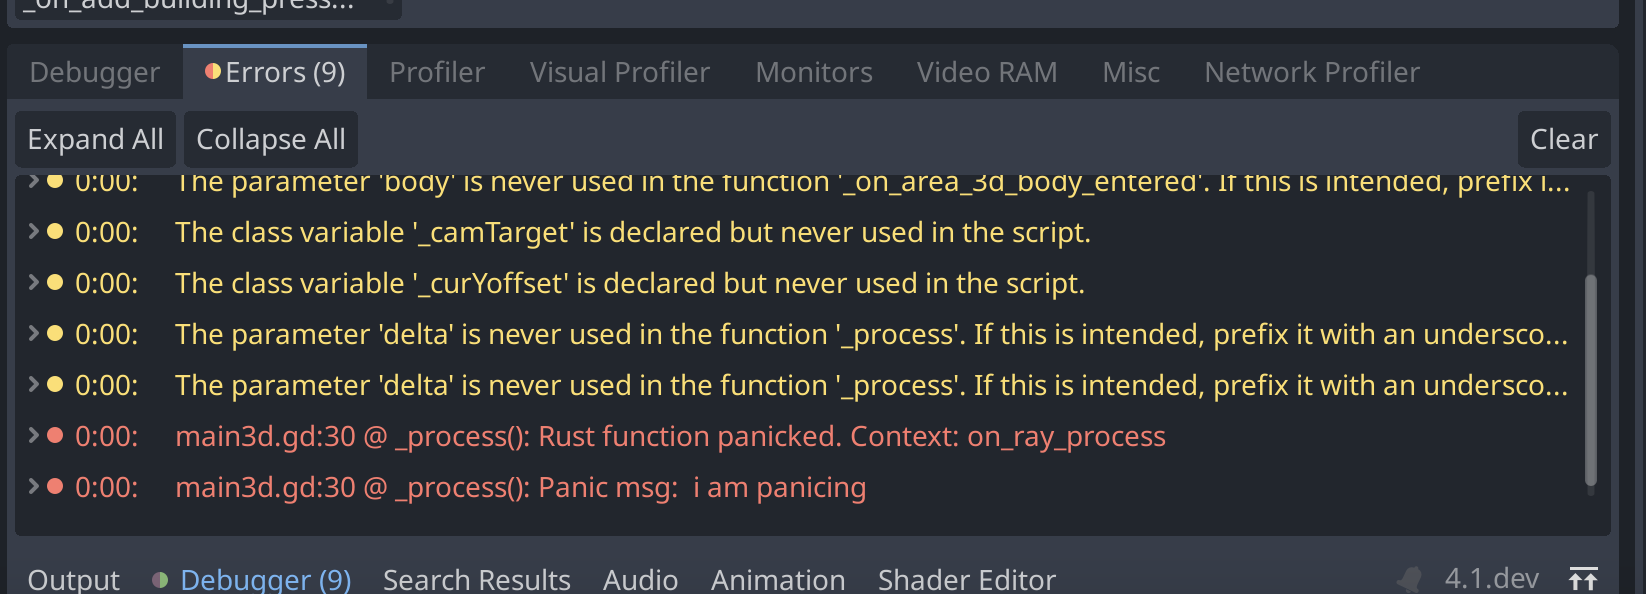The height and width of the screenshot is (594, 1646).
Task: Open the Misc tab
Action: pos(1130,71)
